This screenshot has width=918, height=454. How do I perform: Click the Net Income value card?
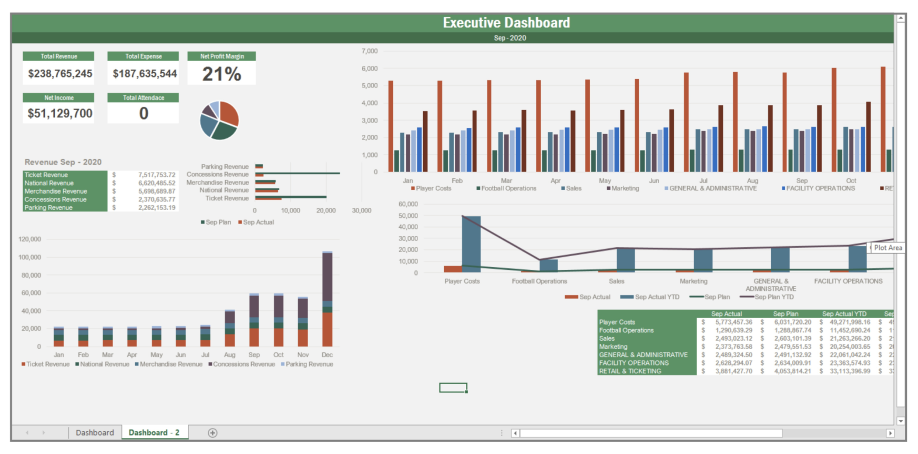60,113
